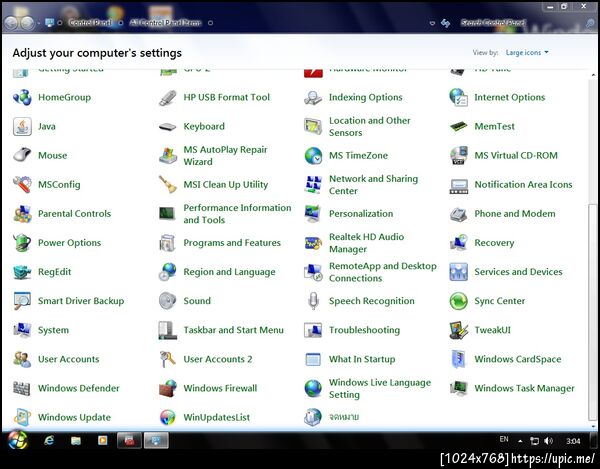The width and height of the screenshot is (600, 469).
Task: Open Services and Devices link
Action: [518, 272]
